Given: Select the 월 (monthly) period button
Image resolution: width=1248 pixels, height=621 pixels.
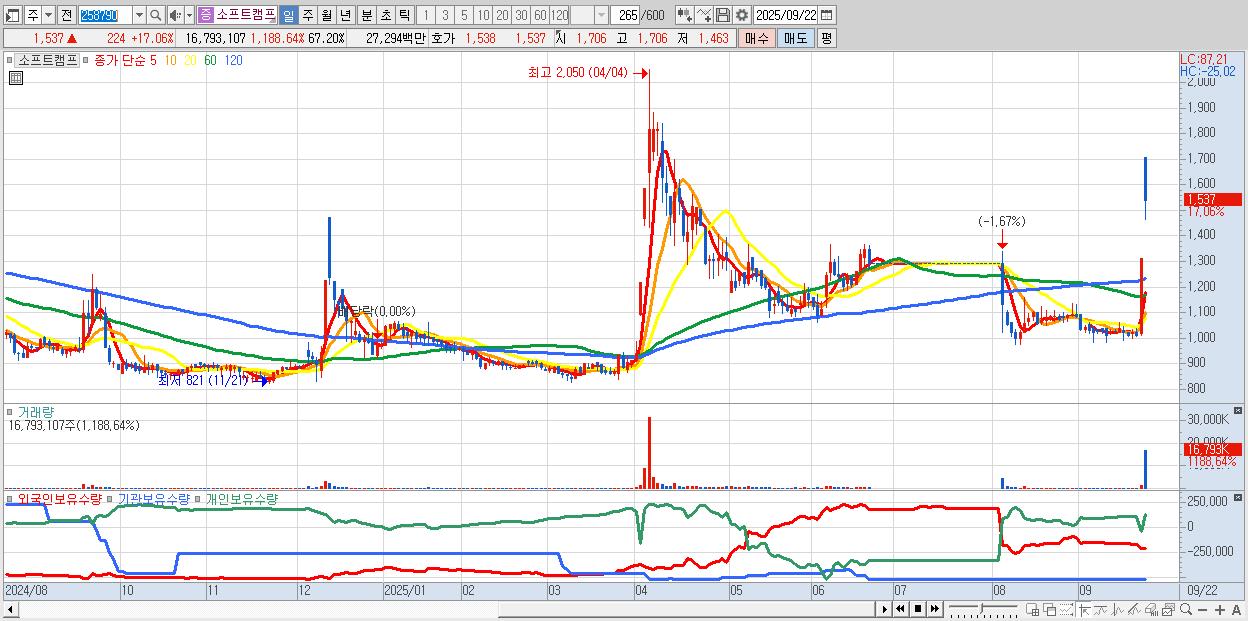Looking at the screenshot, I should point(326,15).
